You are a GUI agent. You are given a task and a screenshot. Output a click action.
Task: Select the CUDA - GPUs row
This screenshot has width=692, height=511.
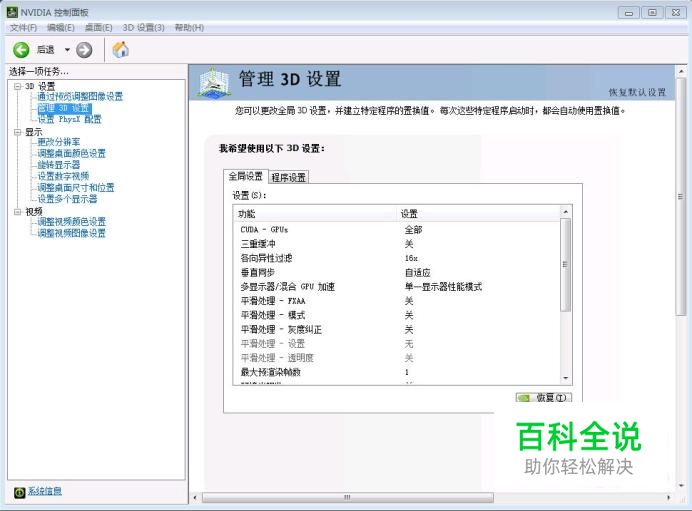pyautogui.click(x=397, y=229)
